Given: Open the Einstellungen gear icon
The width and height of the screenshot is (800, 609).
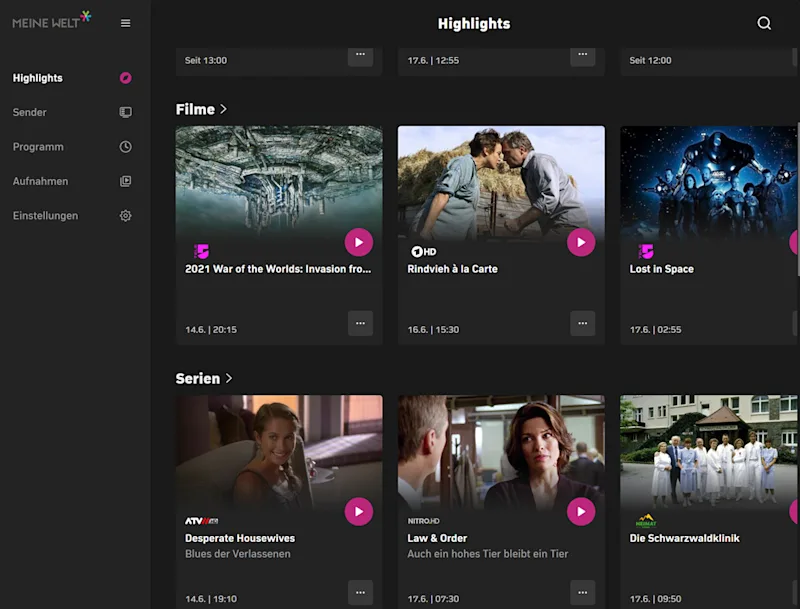Looking at the screenshot, I should coord(126,216).
